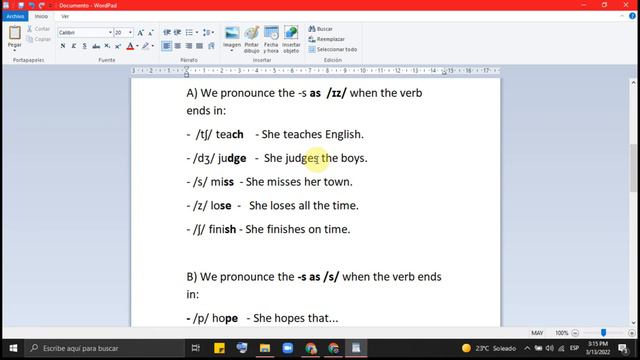Screen dimensions: 640x360
Task: Open Sticky Notes from the taskbar
Action: tap(219, 348)
